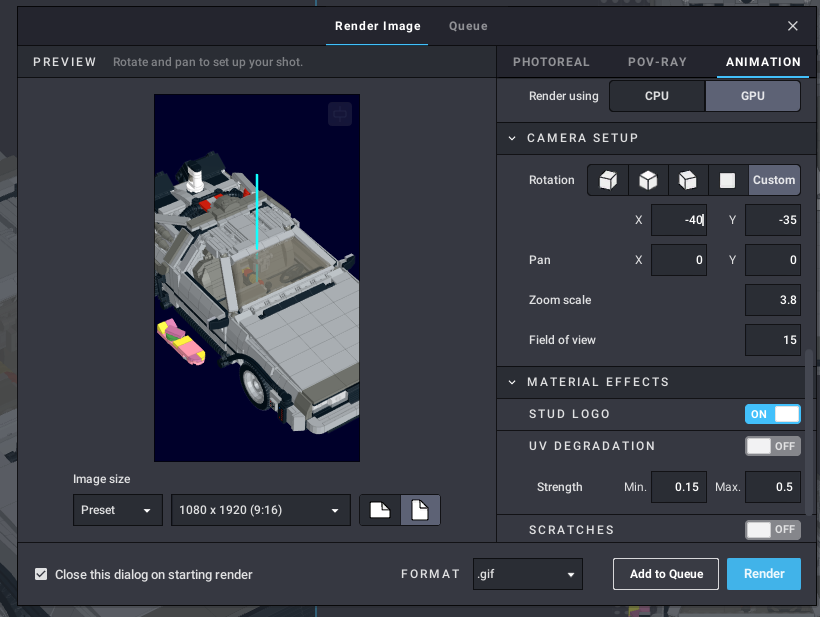Screen dimensions: 820x617
Task: Switch to the Queue tab
Action: pyautogui.click(x=468, y=26)
